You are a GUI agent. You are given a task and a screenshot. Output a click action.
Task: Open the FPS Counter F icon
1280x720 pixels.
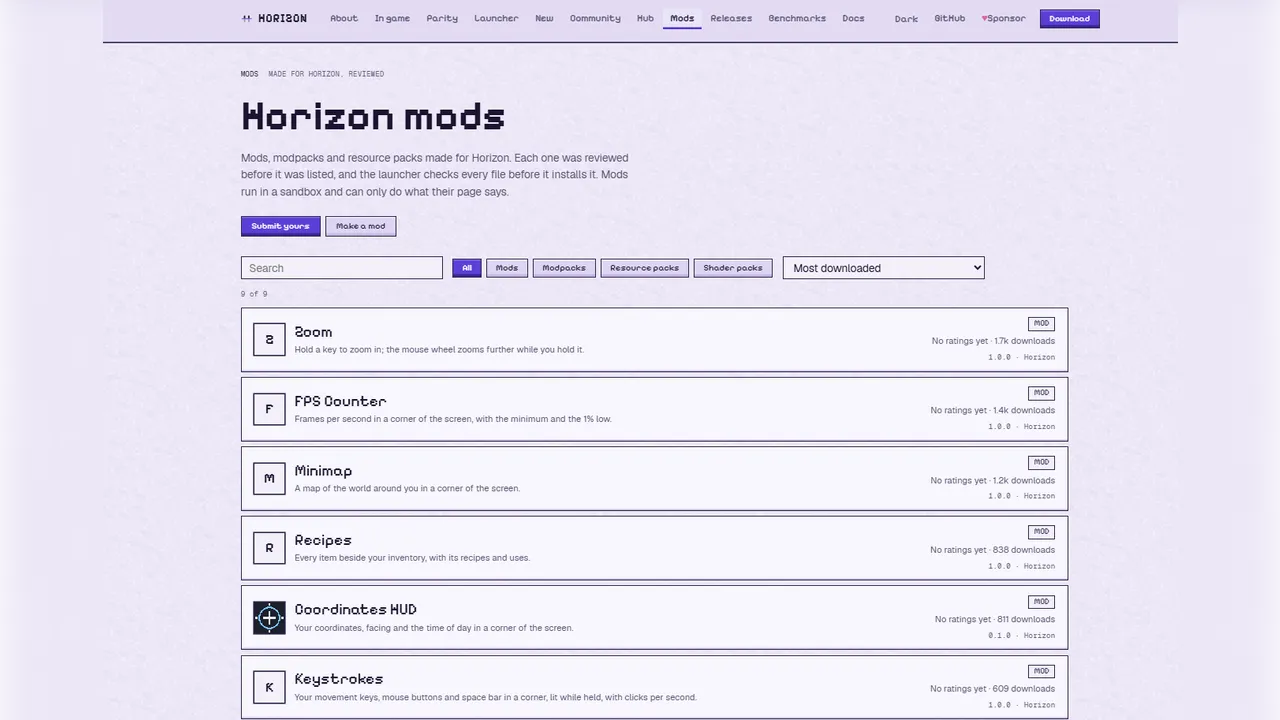[269, 409]
